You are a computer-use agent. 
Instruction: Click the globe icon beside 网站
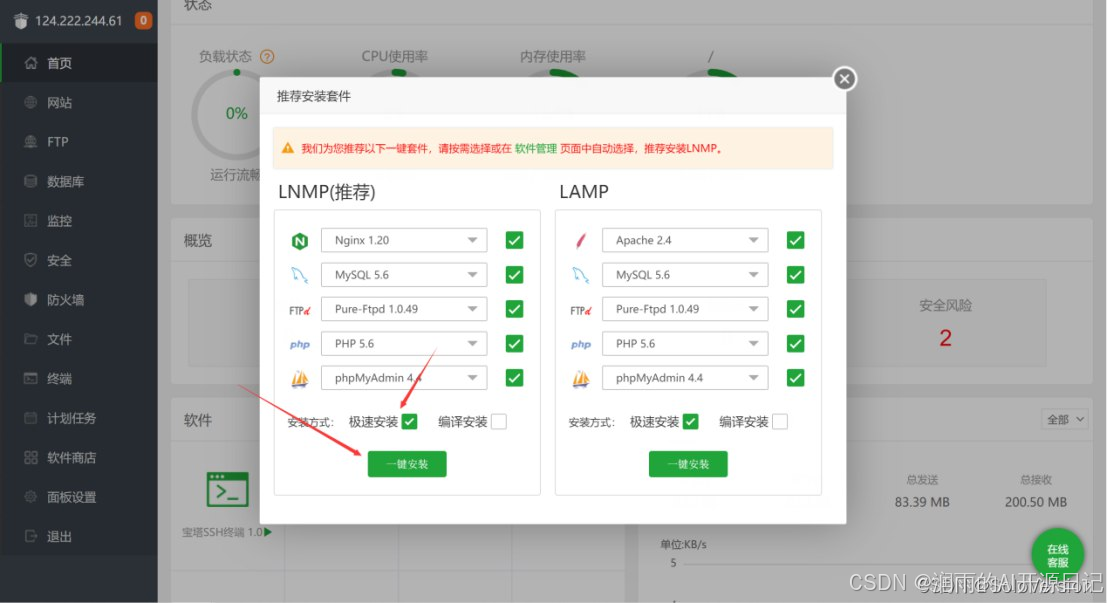point(30,103)
